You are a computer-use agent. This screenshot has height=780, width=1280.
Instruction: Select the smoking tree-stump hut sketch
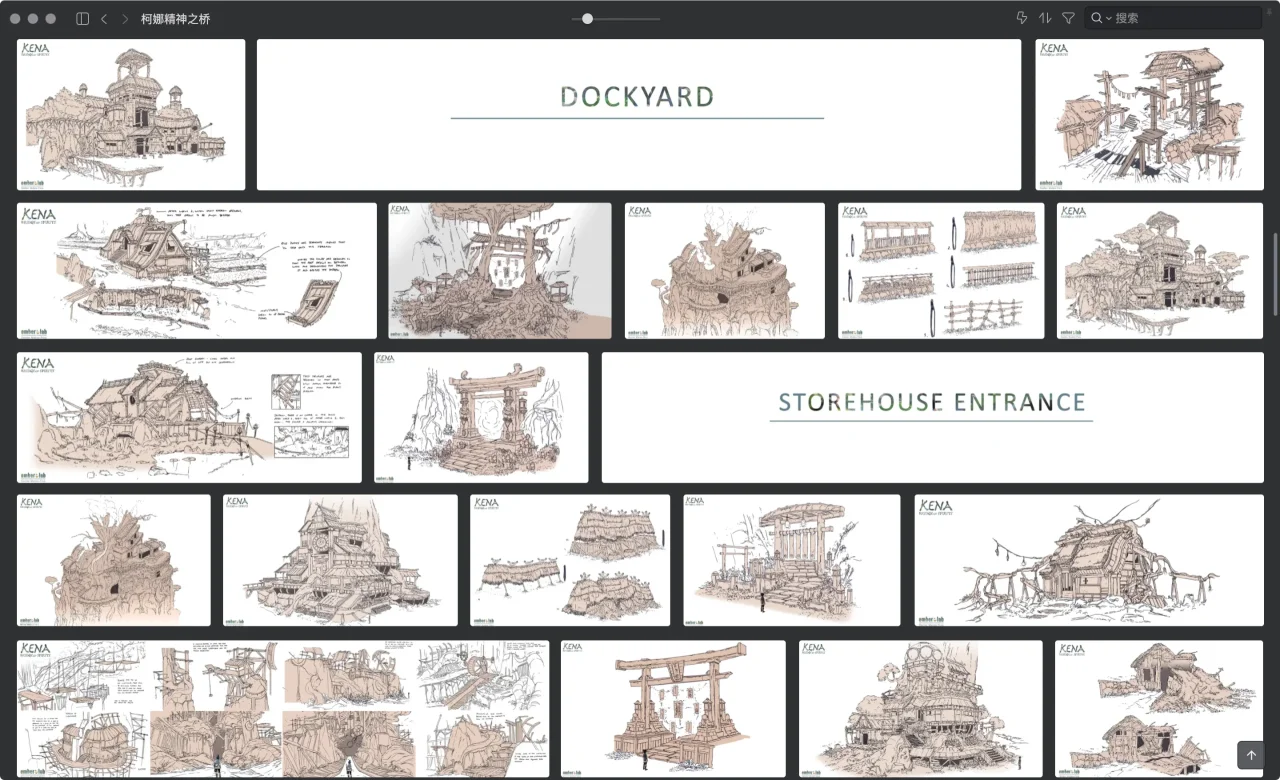click(x=725, y=271)
